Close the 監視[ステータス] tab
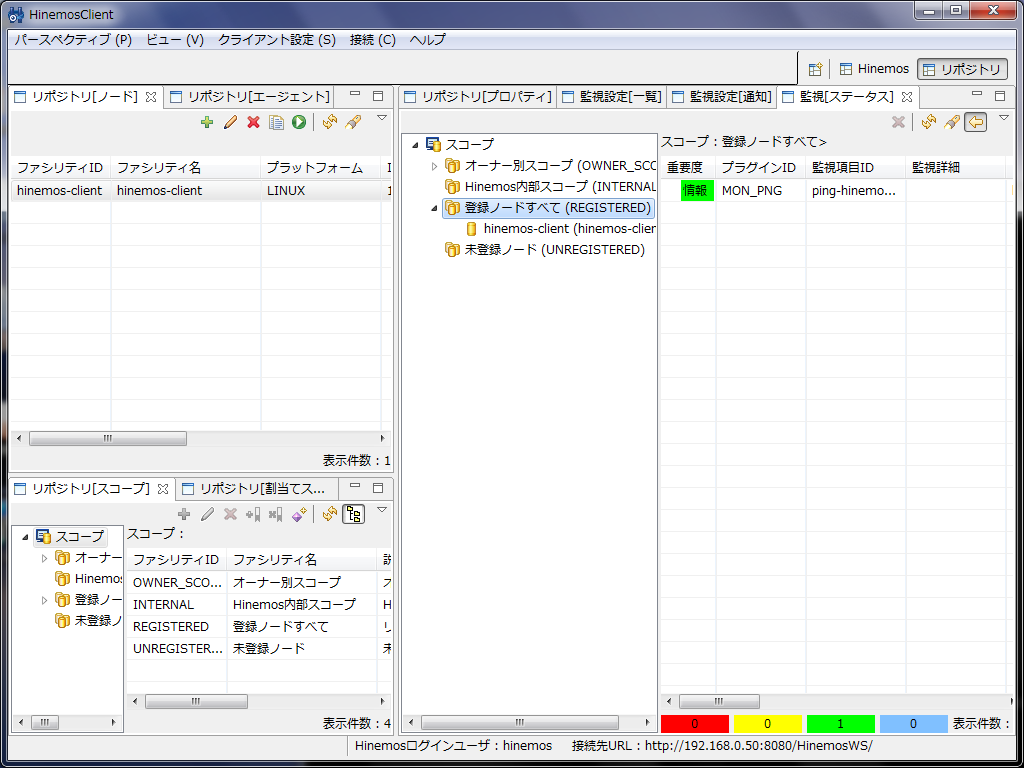 906,97
